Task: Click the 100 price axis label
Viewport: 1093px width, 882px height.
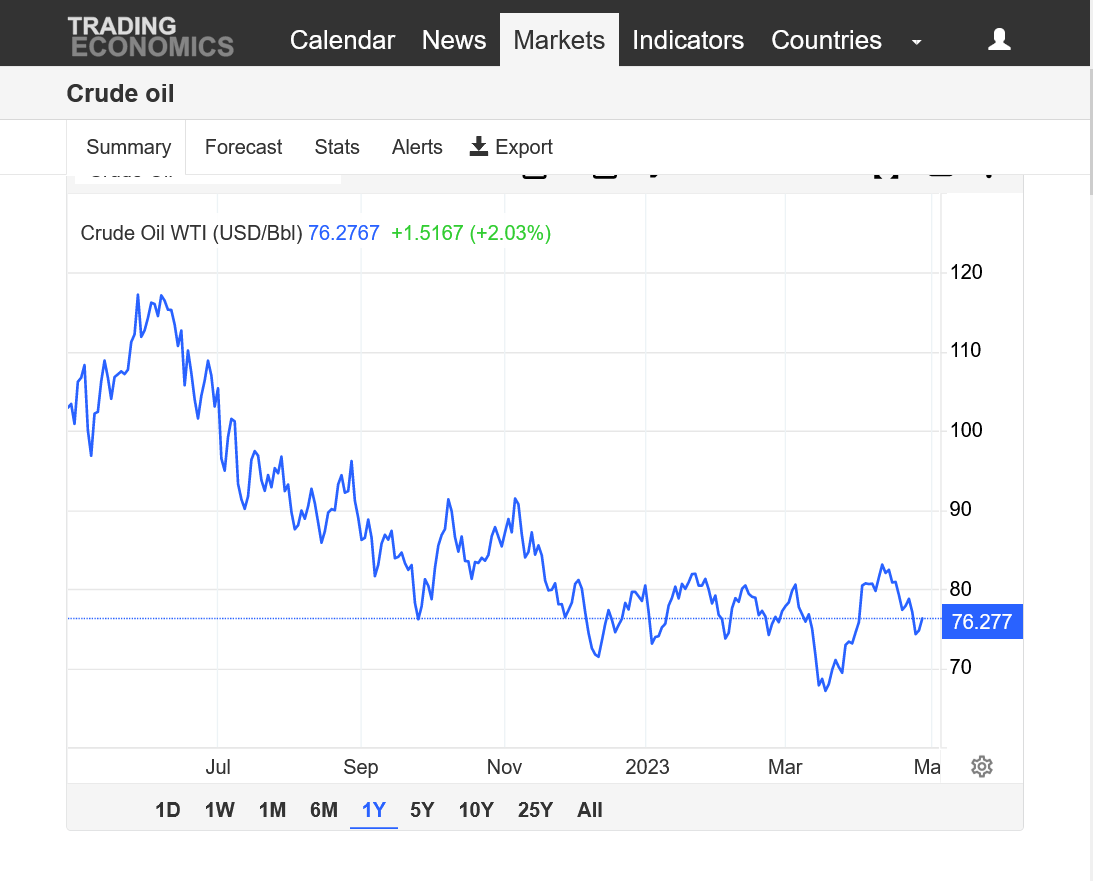Action: point(966,429)
